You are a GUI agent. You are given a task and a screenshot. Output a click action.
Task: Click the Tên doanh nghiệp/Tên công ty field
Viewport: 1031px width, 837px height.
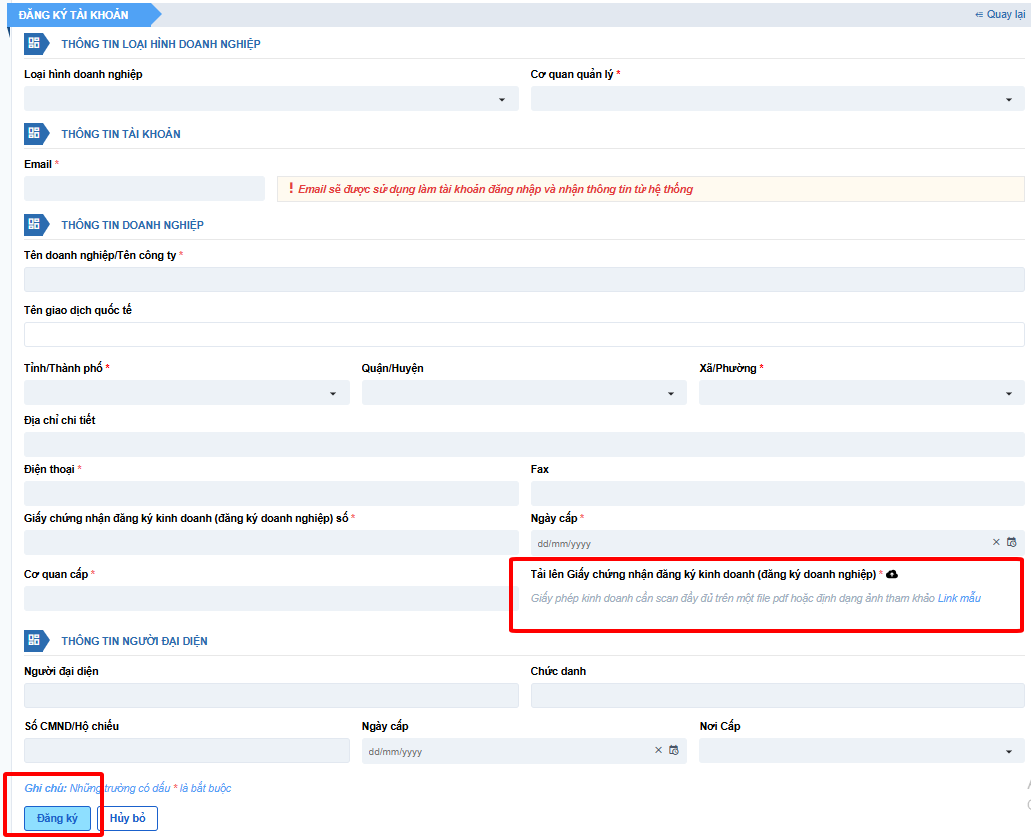click(524, 279)
